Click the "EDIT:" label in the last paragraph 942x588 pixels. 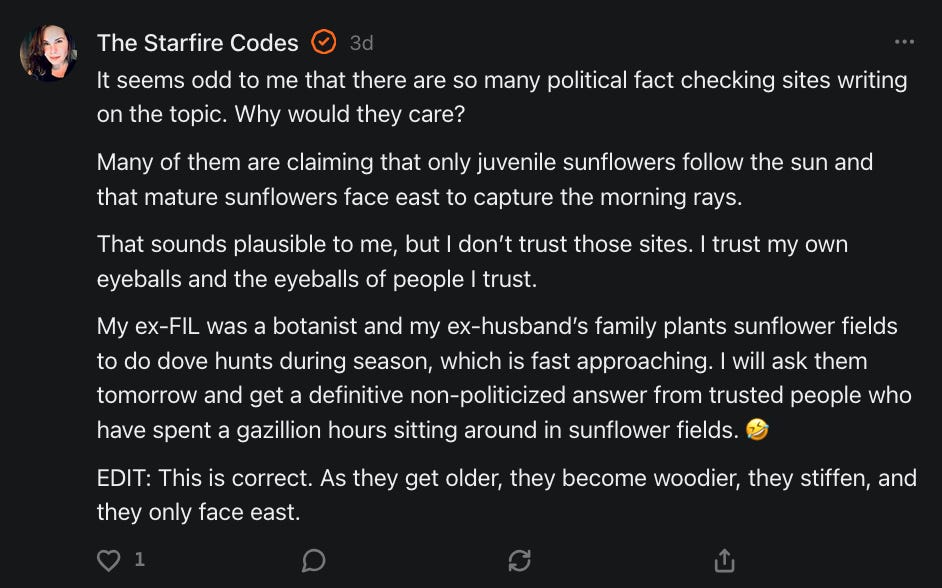pos(124,478)
